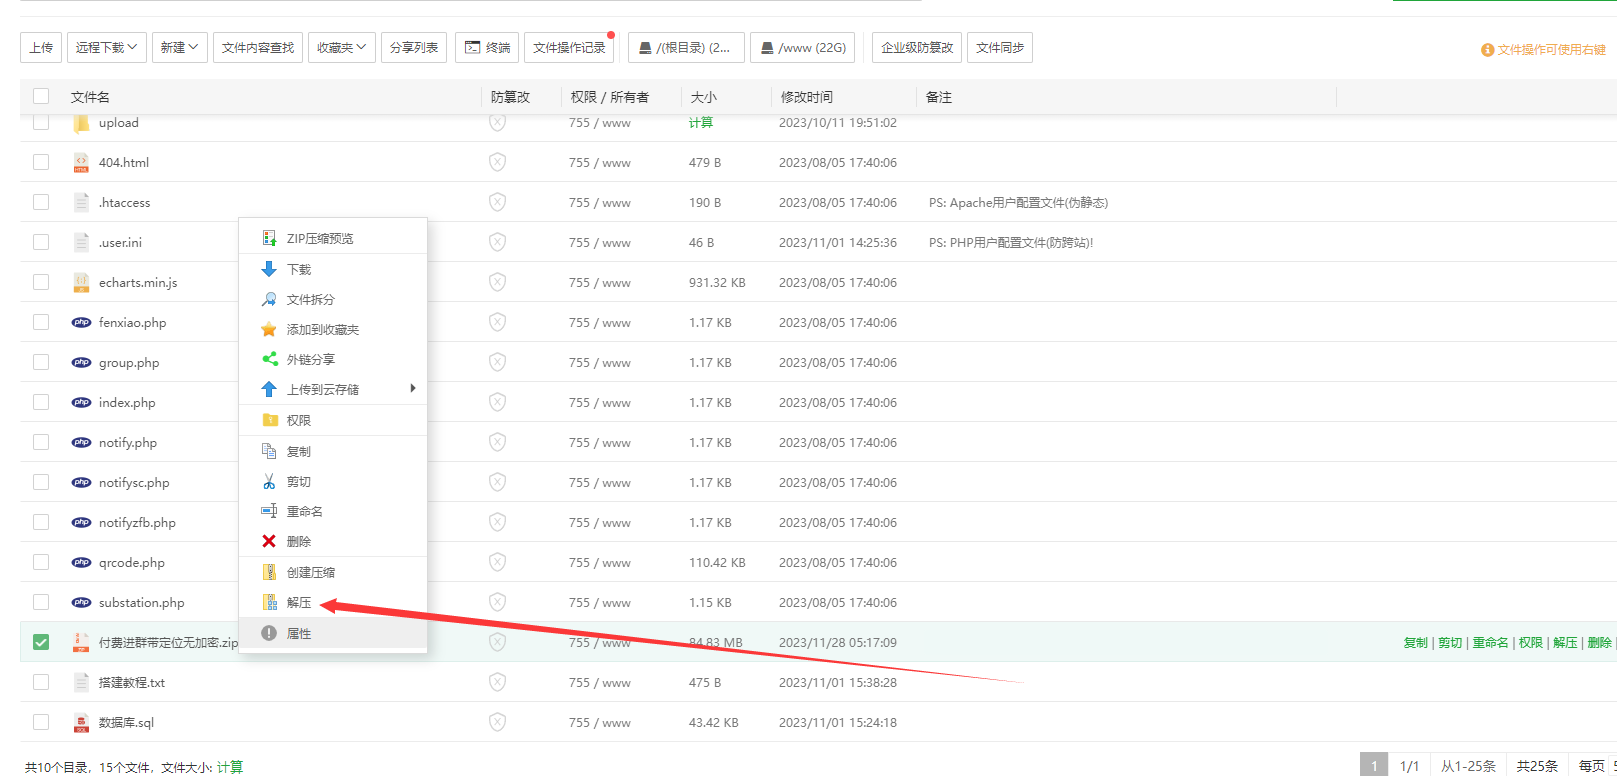Image resolution: width=1617 pixels, height=776 pixels.
Task: Tick the checkbox for index.php
Action: (x=41, y=402)
